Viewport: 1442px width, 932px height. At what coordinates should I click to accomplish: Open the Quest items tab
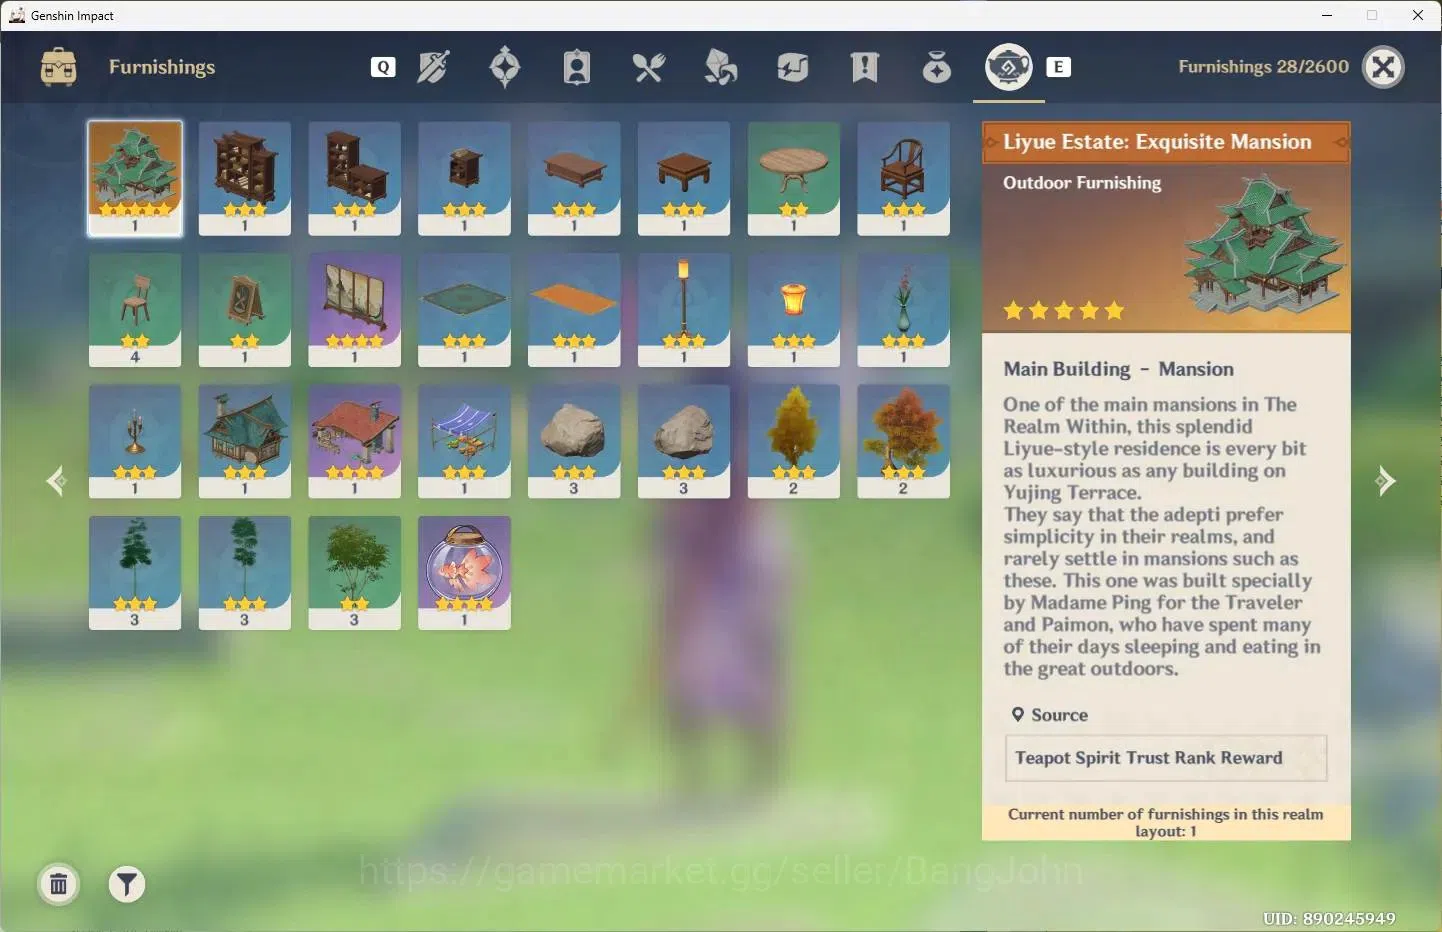(x=865, y=67)
